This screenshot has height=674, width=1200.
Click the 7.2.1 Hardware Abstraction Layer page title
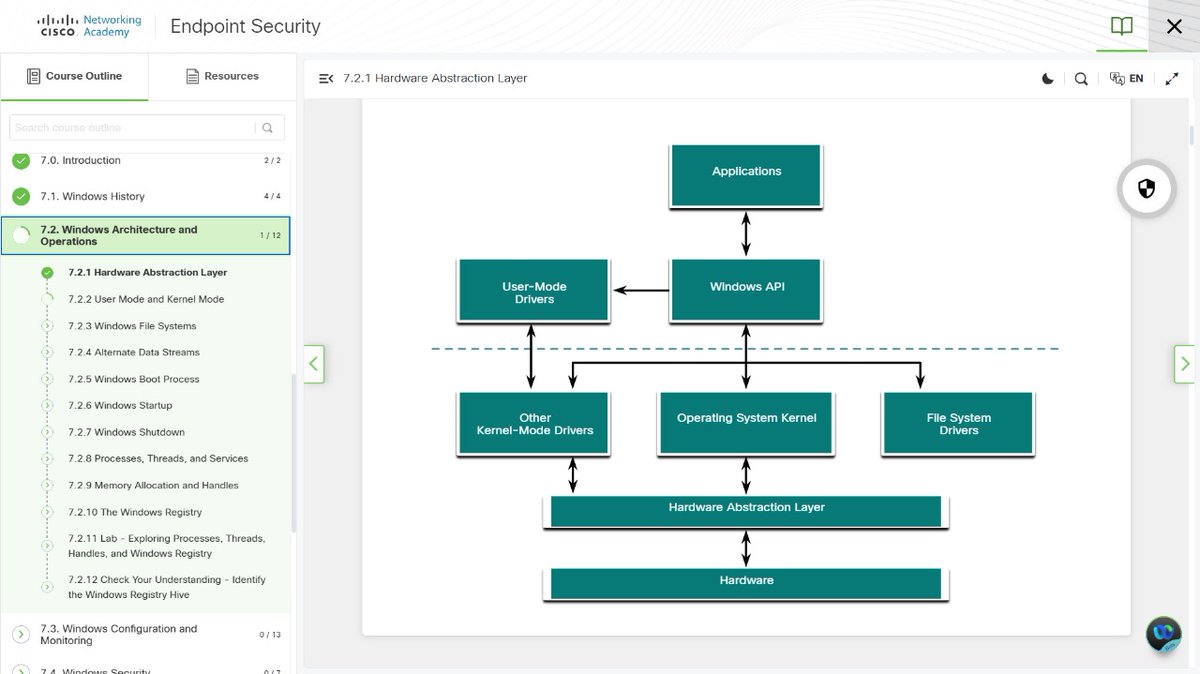(x=435, y=78)
